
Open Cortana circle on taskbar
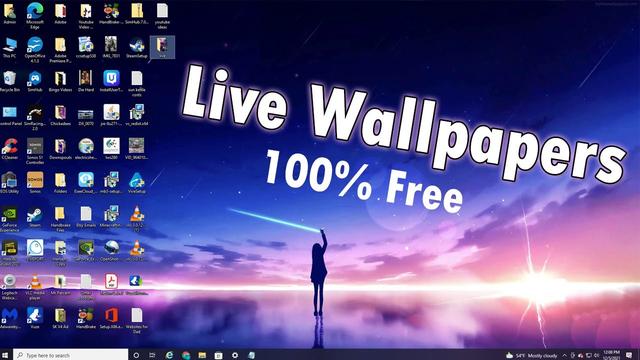tap(136, 355)
